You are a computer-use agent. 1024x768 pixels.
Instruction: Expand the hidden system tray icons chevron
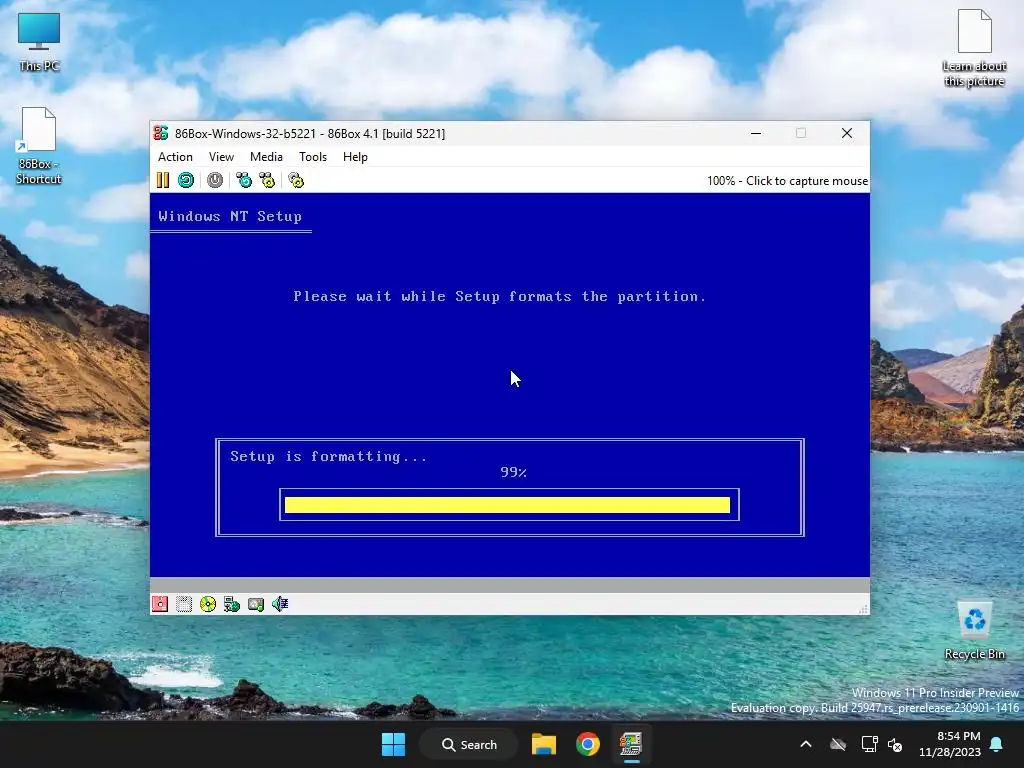pyautogui.click(x=806, y=744)
